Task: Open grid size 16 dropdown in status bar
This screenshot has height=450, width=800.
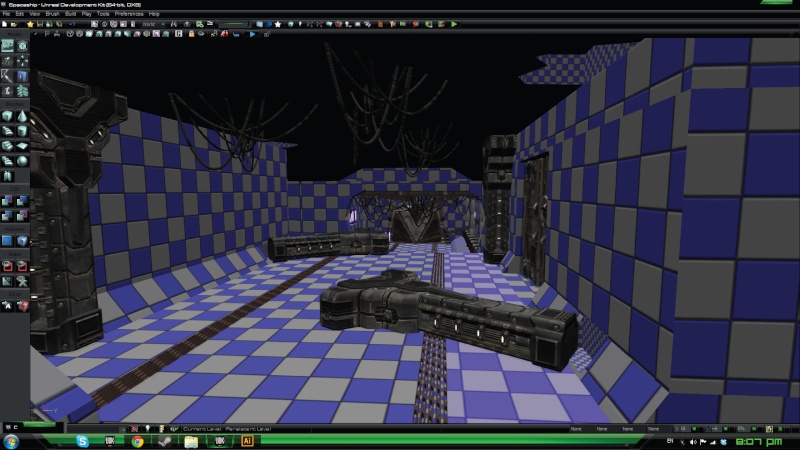Action: tap(682, 429)
